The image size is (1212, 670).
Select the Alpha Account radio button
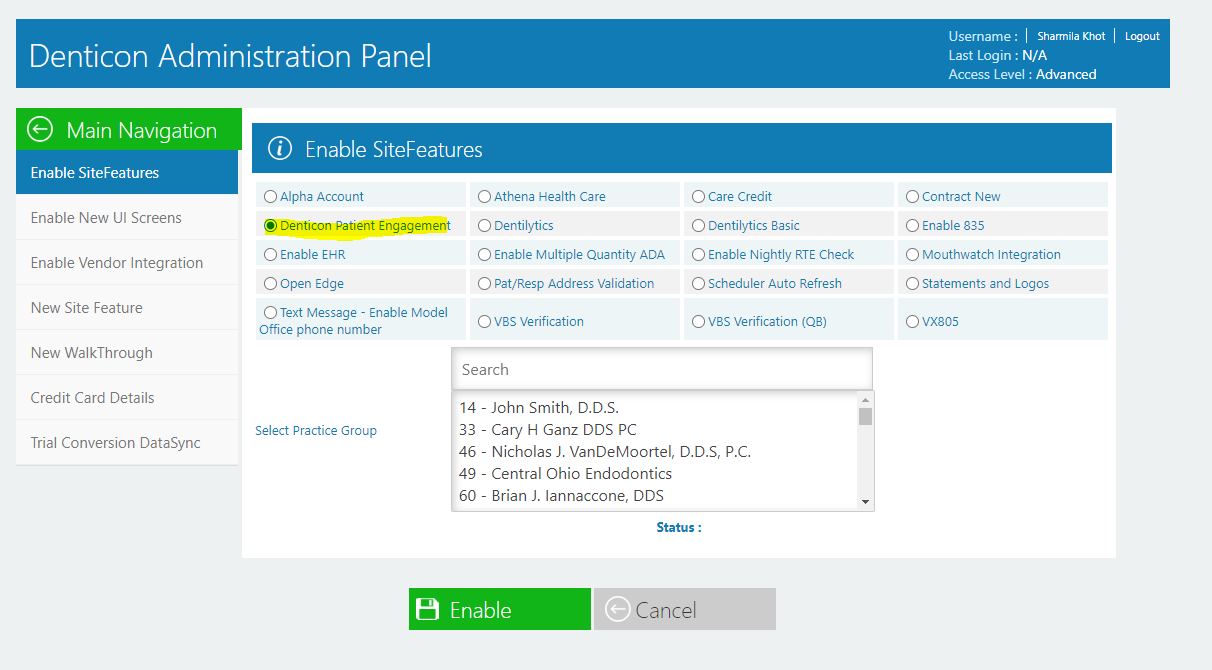click(x=270, y=197)
